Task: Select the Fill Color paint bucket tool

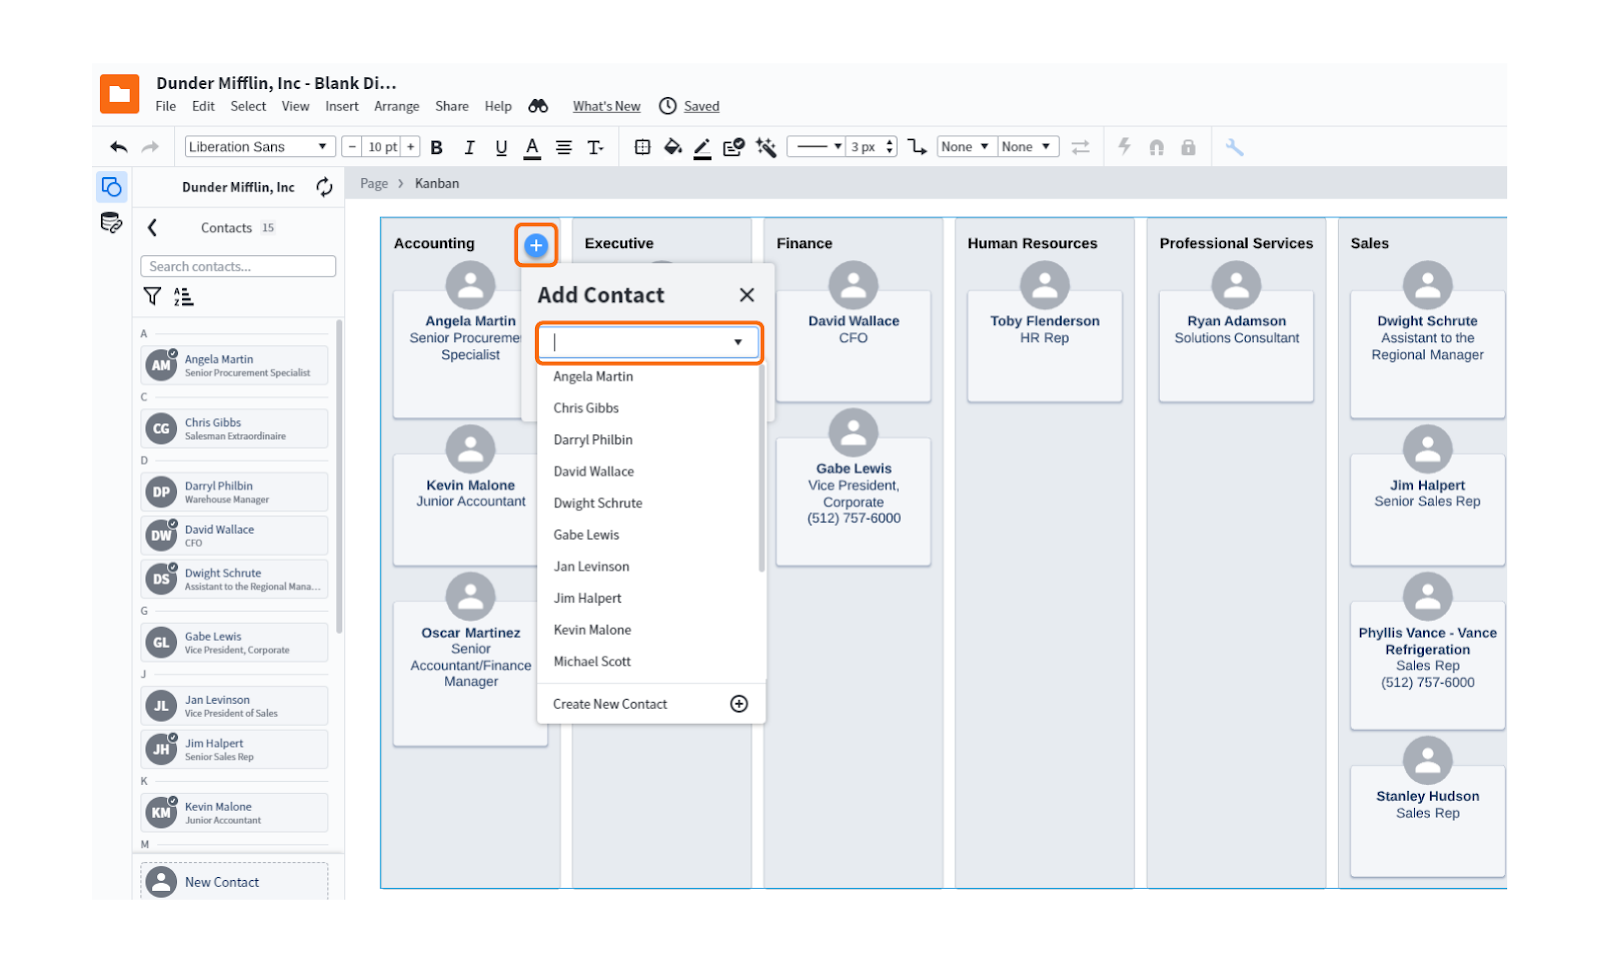Action: tap(673, 146)
